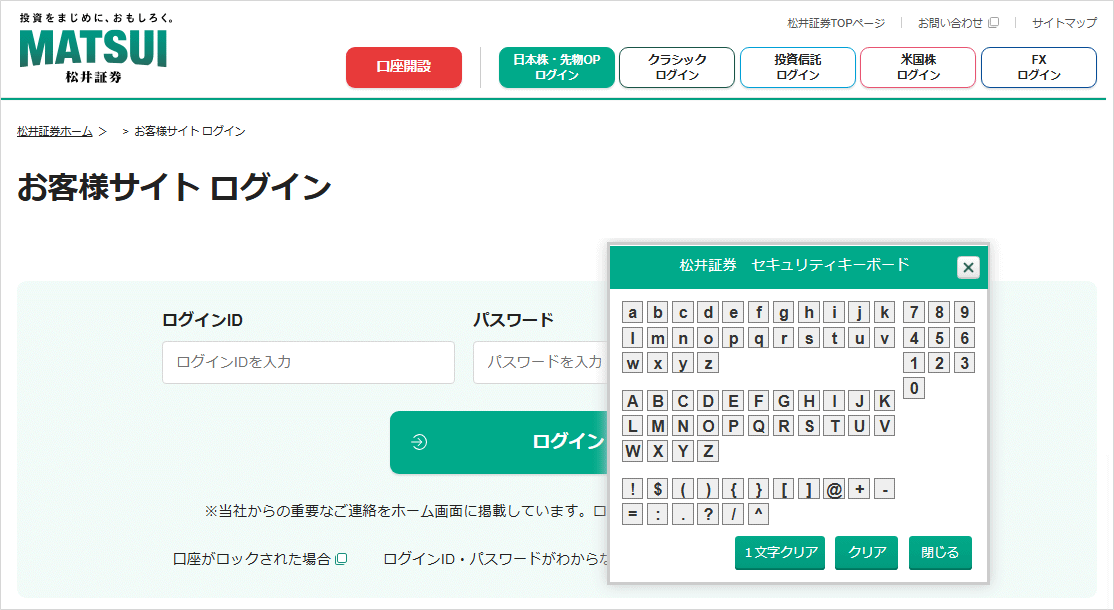Screen dimensions: 1114x610
Task: Tap opening parenthesis key
Action: tap(683, 489)
